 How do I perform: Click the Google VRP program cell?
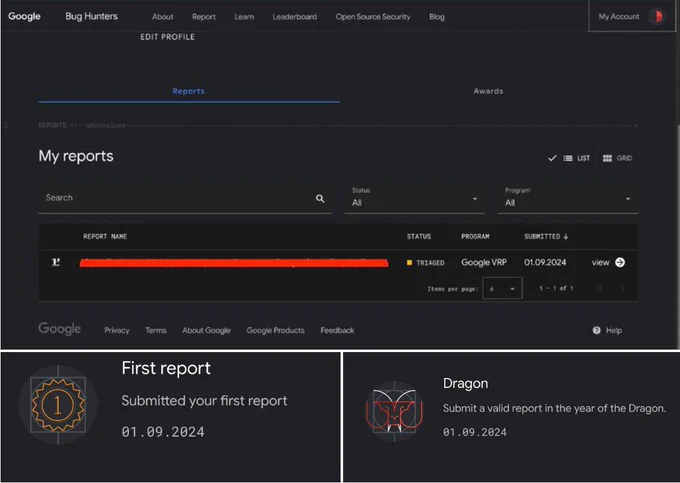[x=484, y=262]
